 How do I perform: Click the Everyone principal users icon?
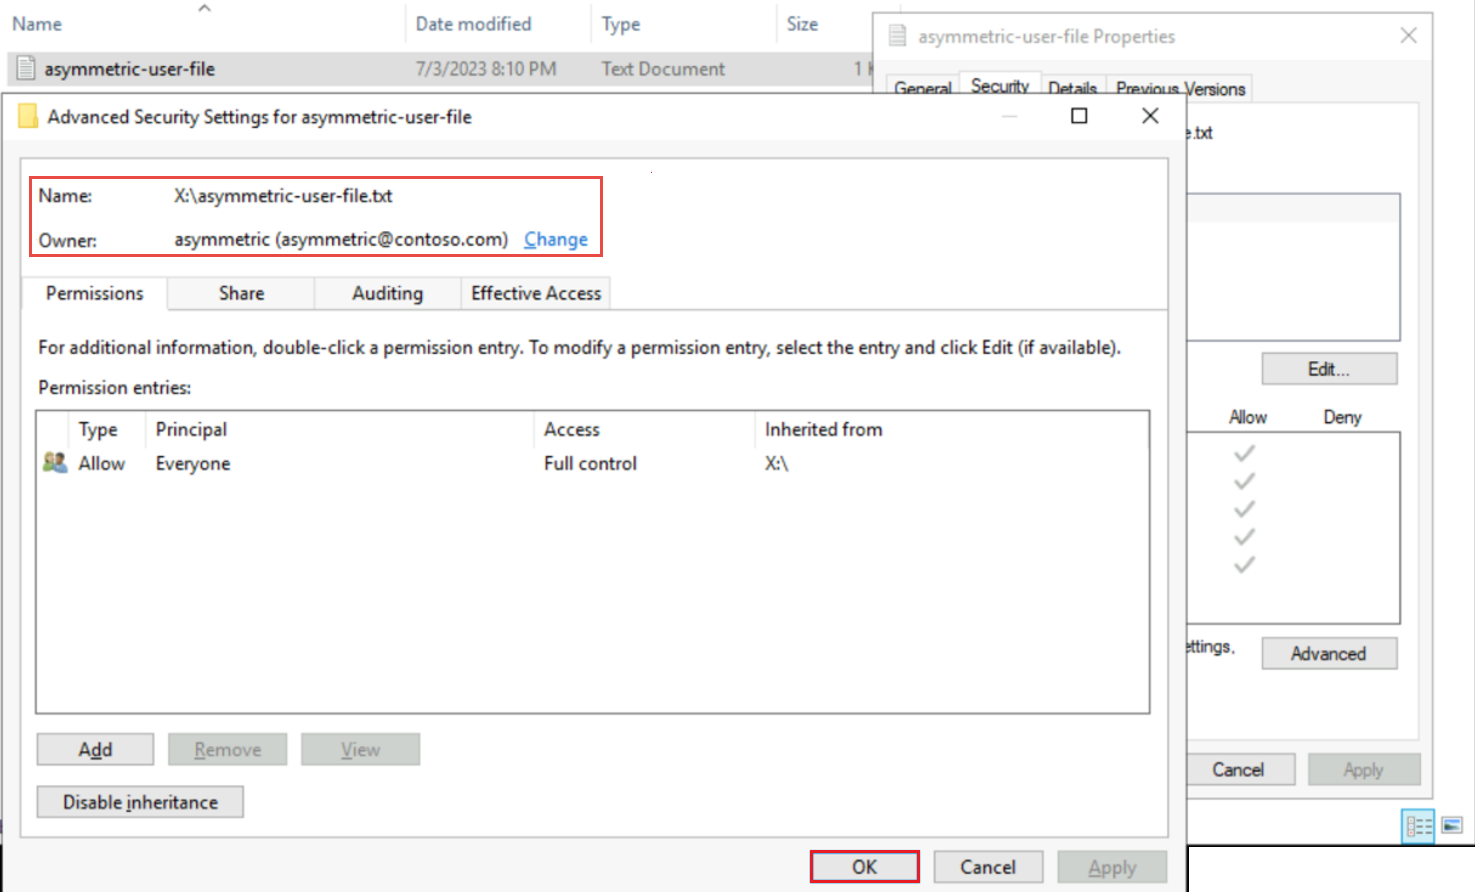pos(55,462)
